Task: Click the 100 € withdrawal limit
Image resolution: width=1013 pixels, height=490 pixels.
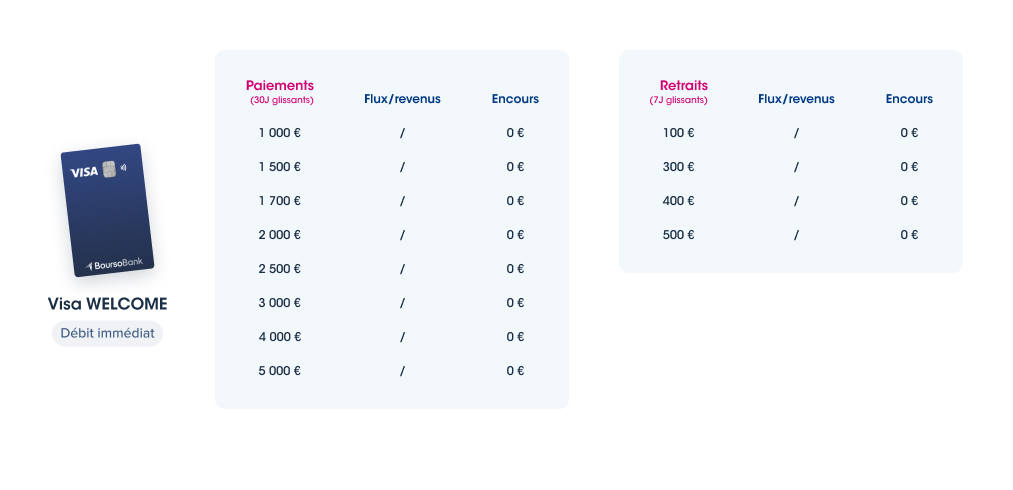Action: tap(678, 133)
